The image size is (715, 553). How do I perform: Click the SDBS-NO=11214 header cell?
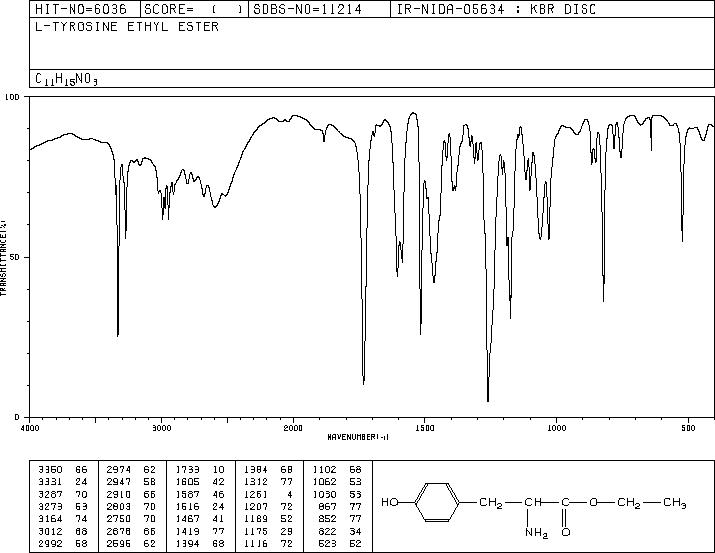coord(319,9)
